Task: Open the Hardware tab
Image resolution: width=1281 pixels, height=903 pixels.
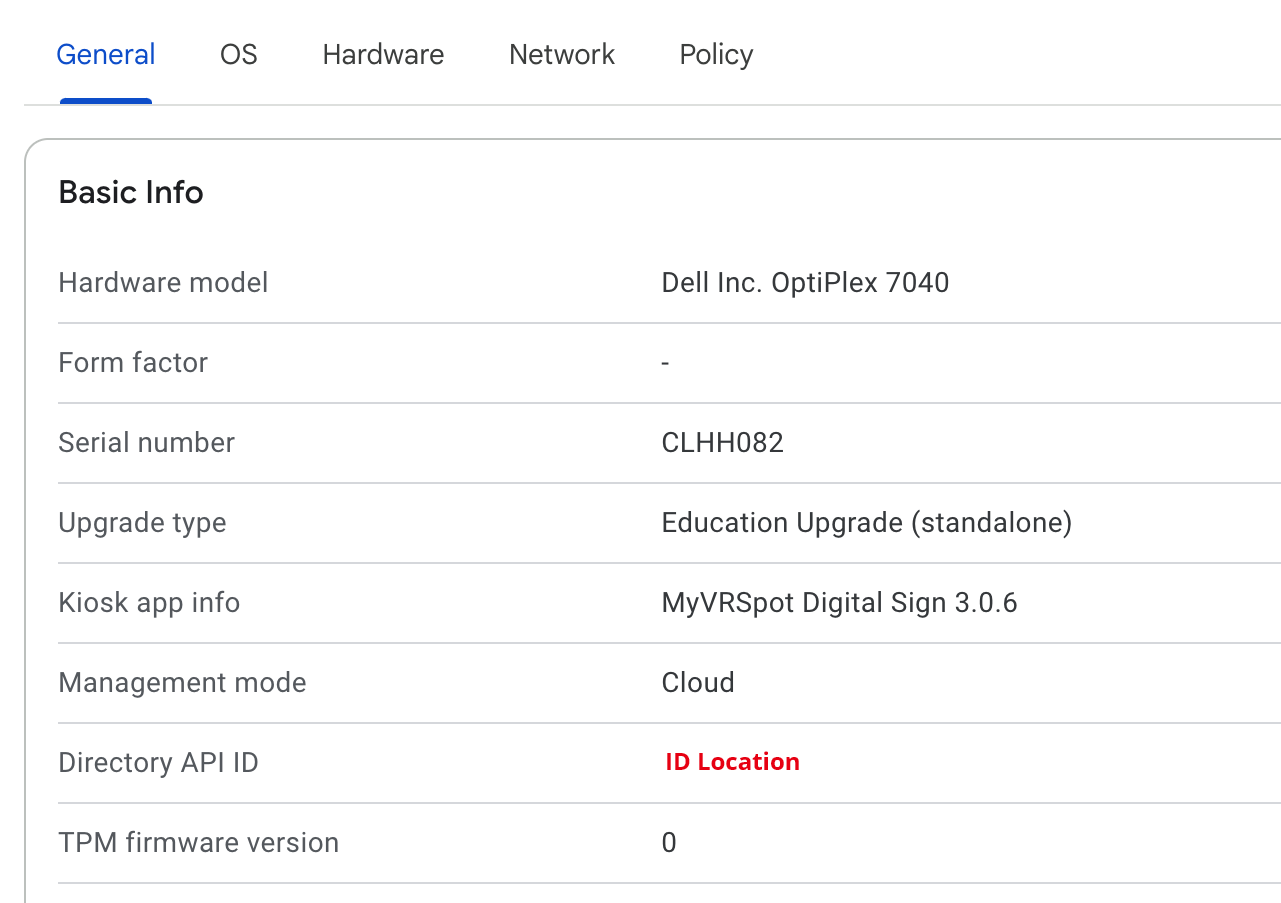Action: pos(383,54)
